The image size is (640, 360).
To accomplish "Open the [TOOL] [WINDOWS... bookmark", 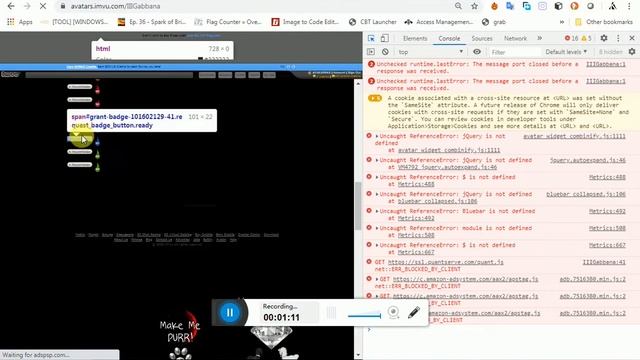I will tap(75, 22).
